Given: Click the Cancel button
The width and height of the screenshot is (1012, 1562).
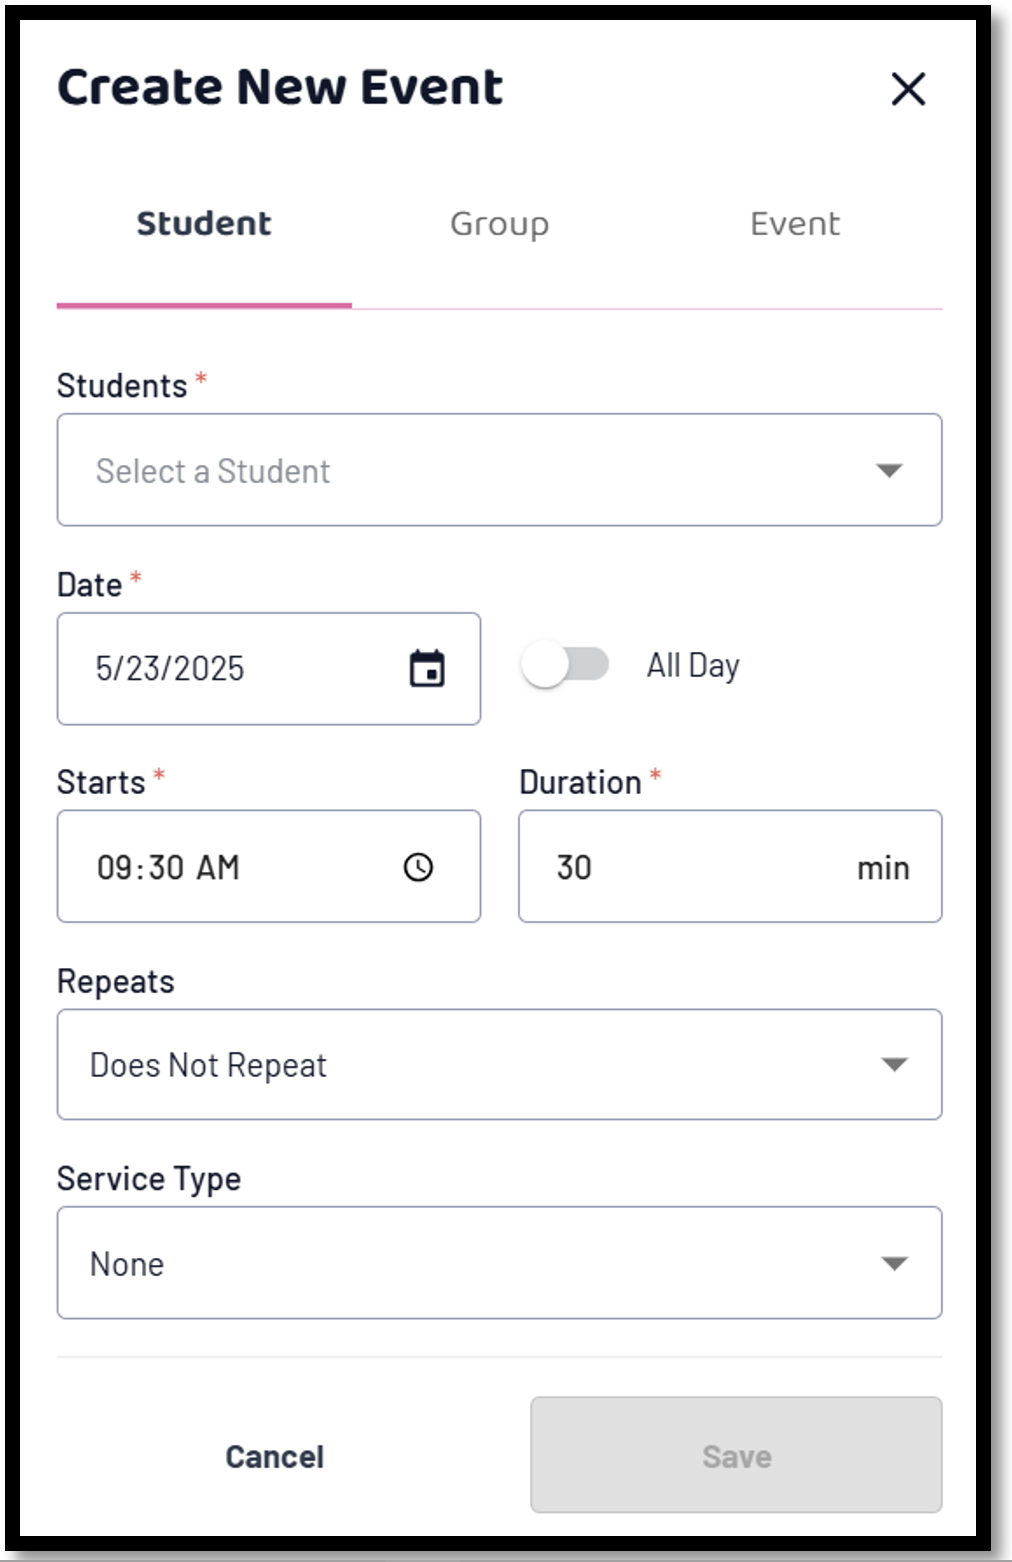Looking at the screenshot, I should coord(274,1456).
